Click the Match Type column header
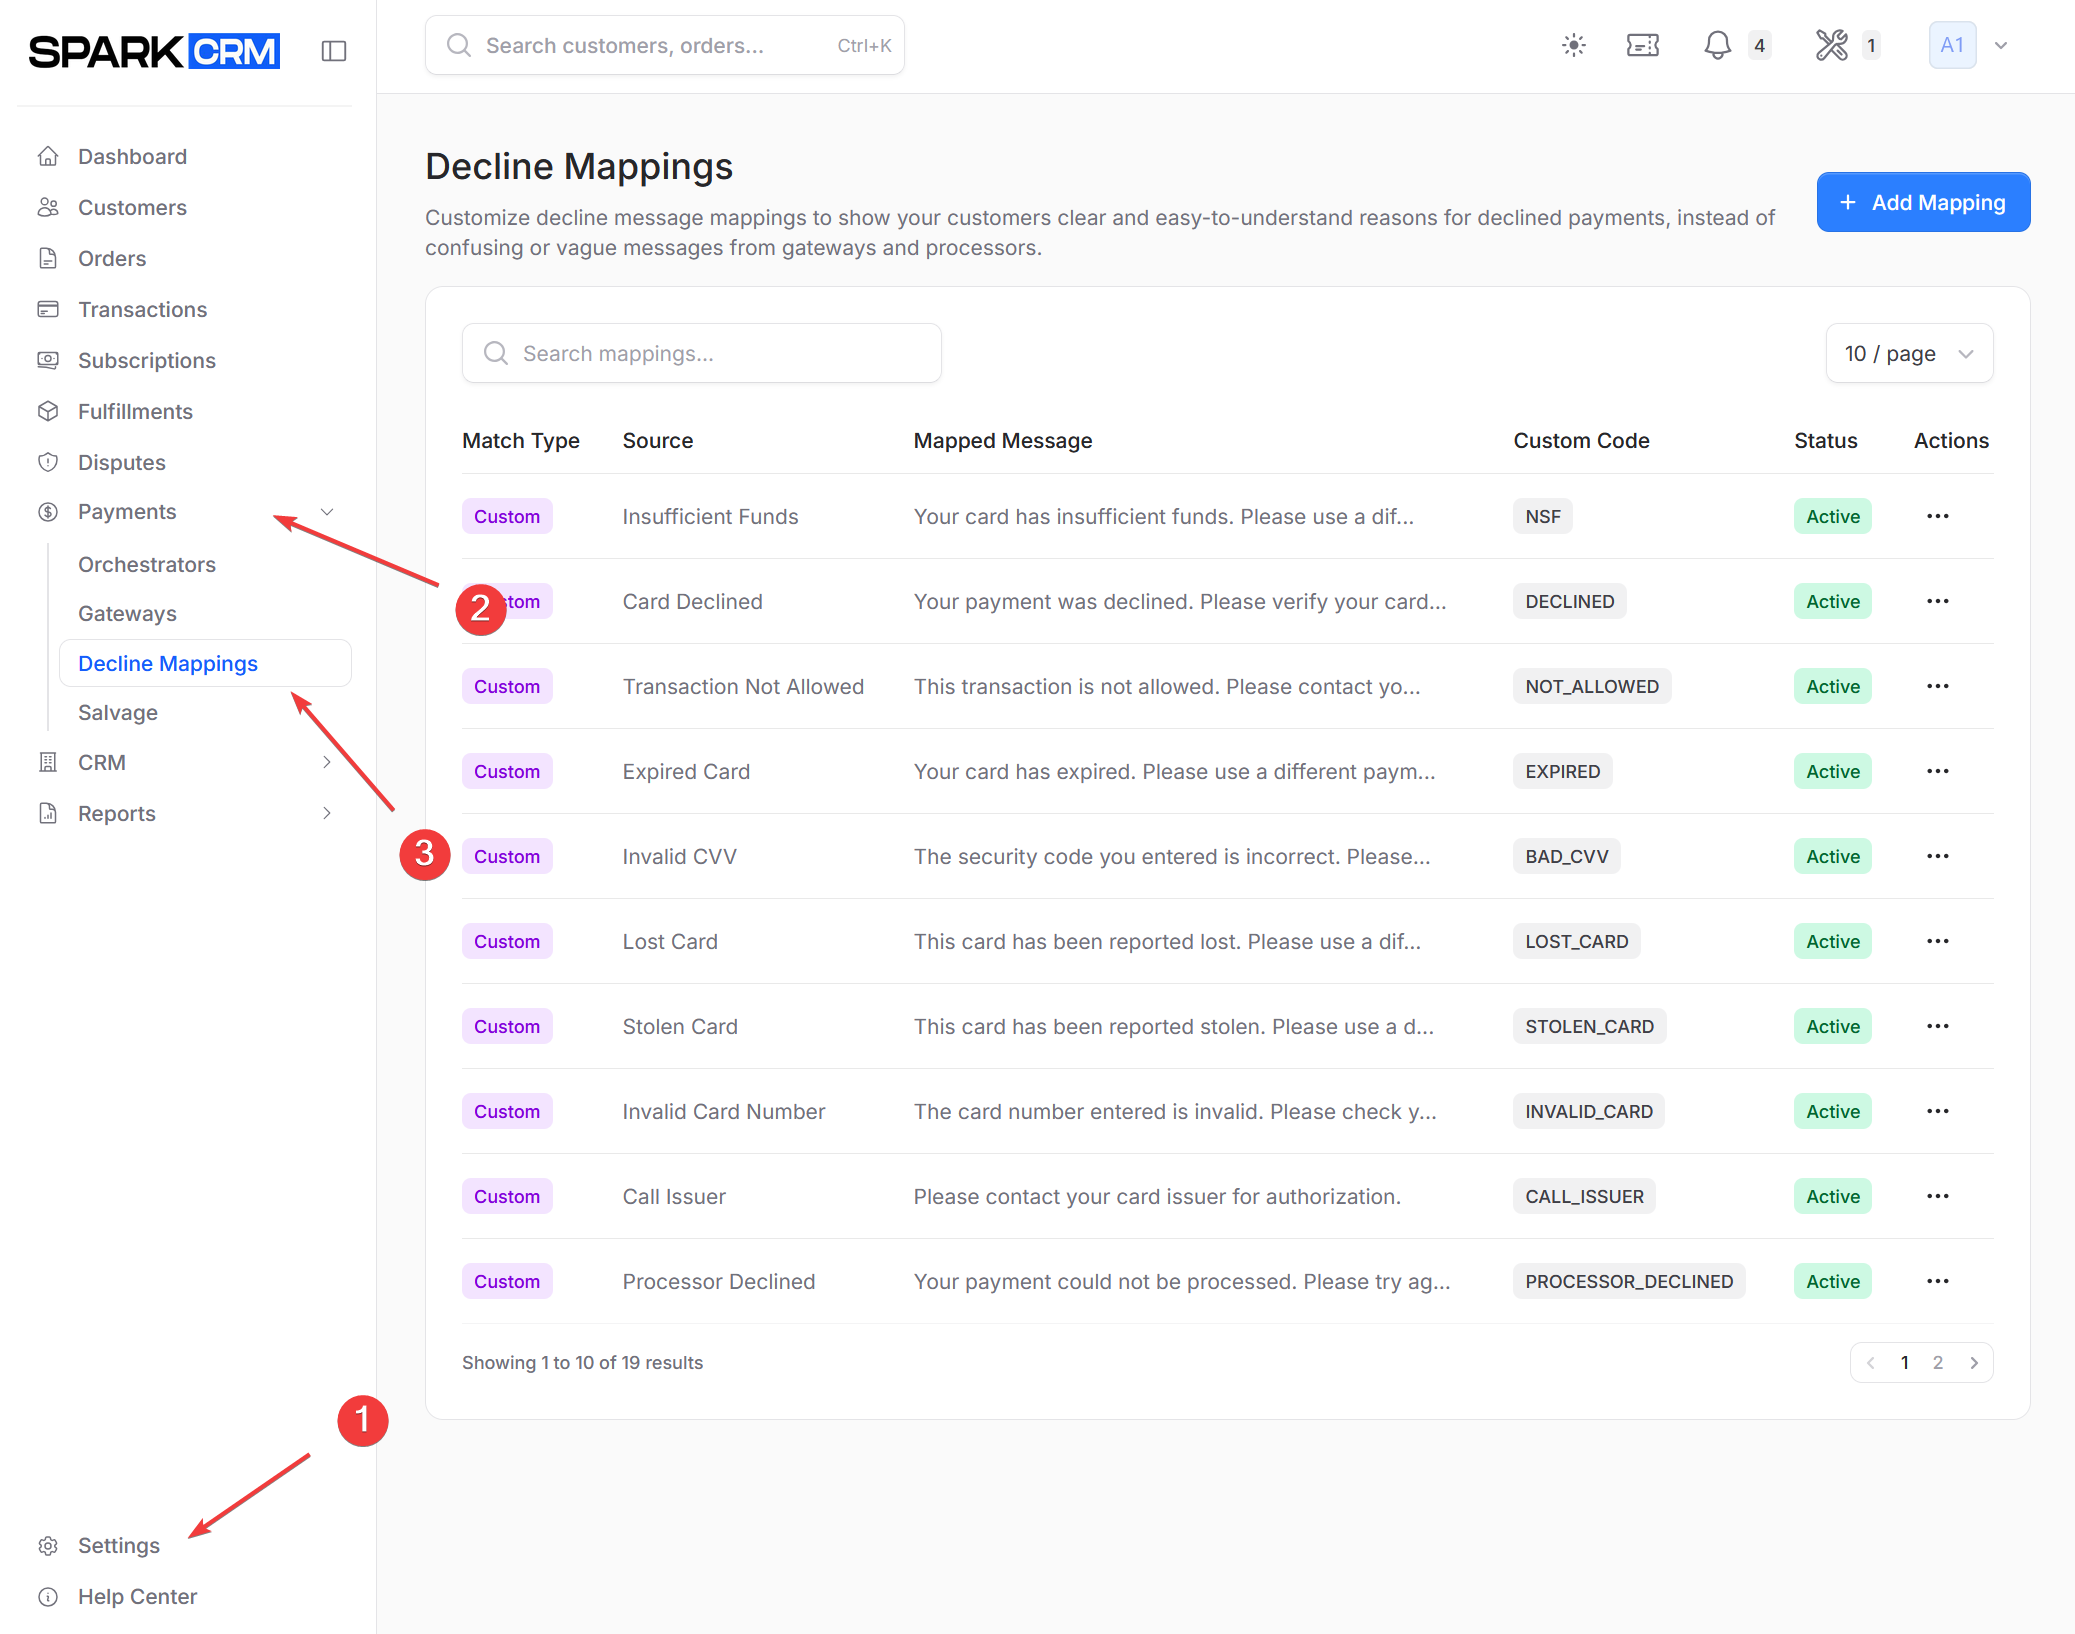This screenshot has height=1634, width=2075. click(x=520, y=440)
